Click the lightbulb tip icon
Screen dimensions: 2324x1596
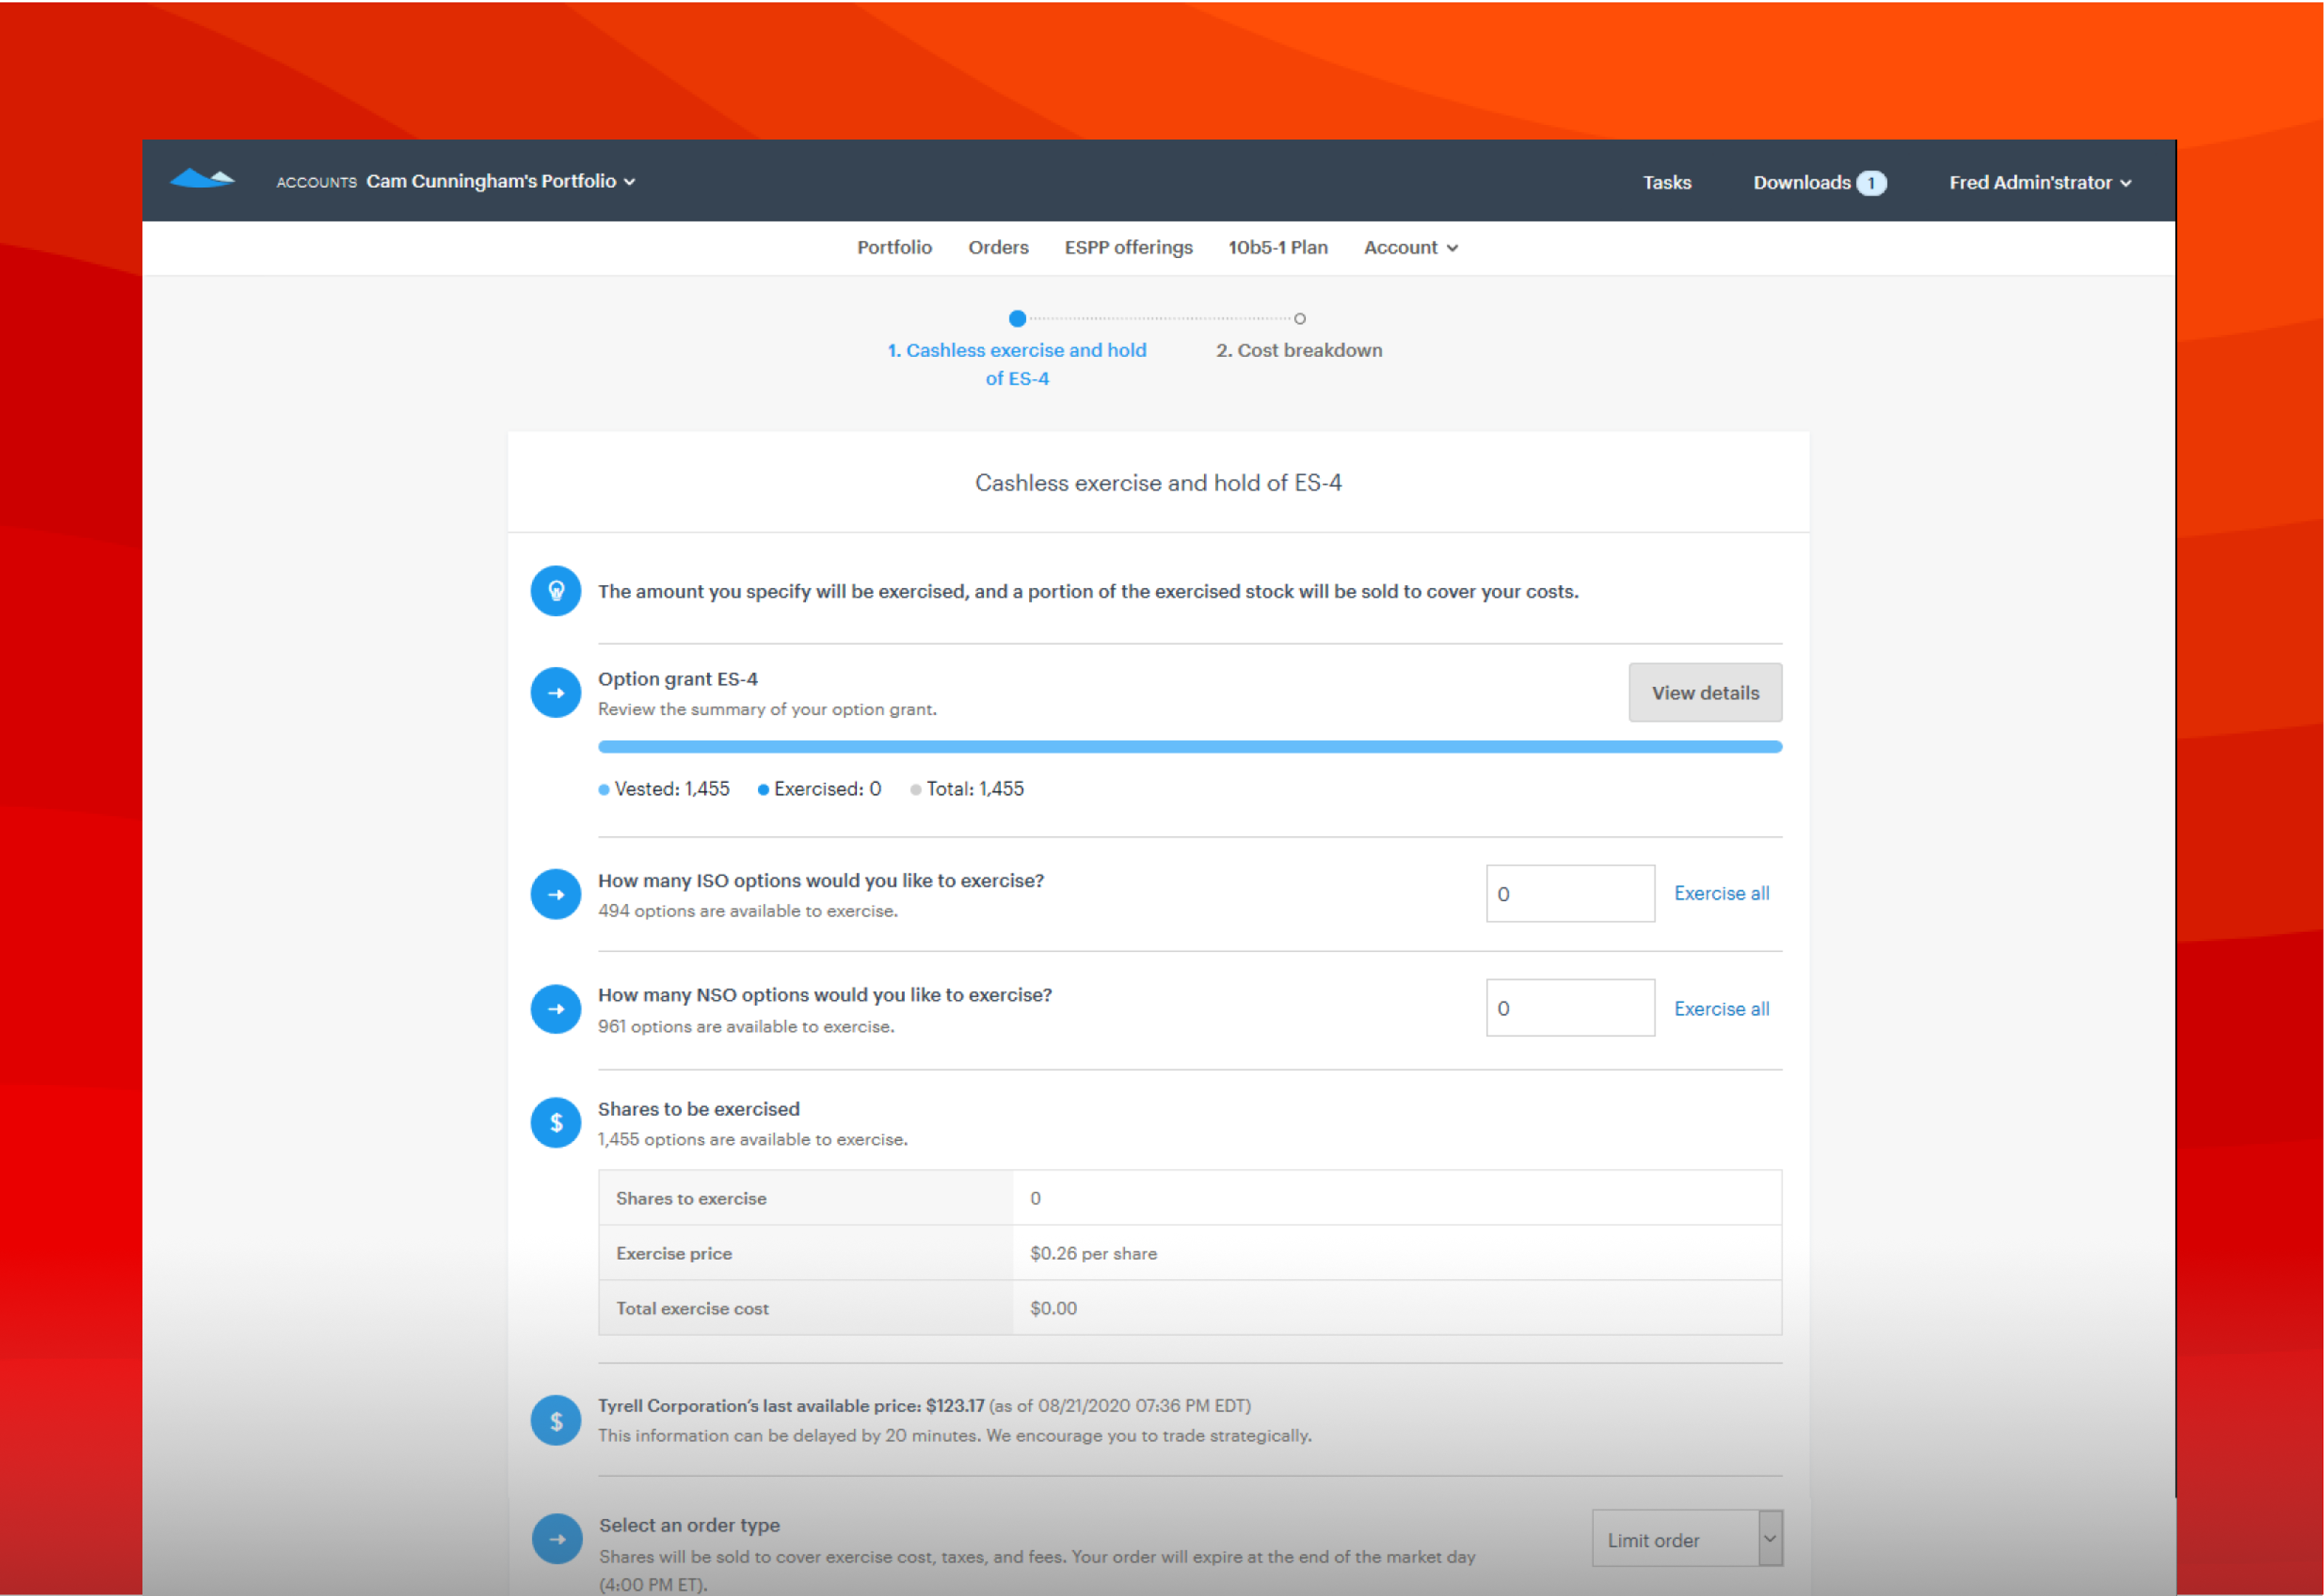[556, 591]
